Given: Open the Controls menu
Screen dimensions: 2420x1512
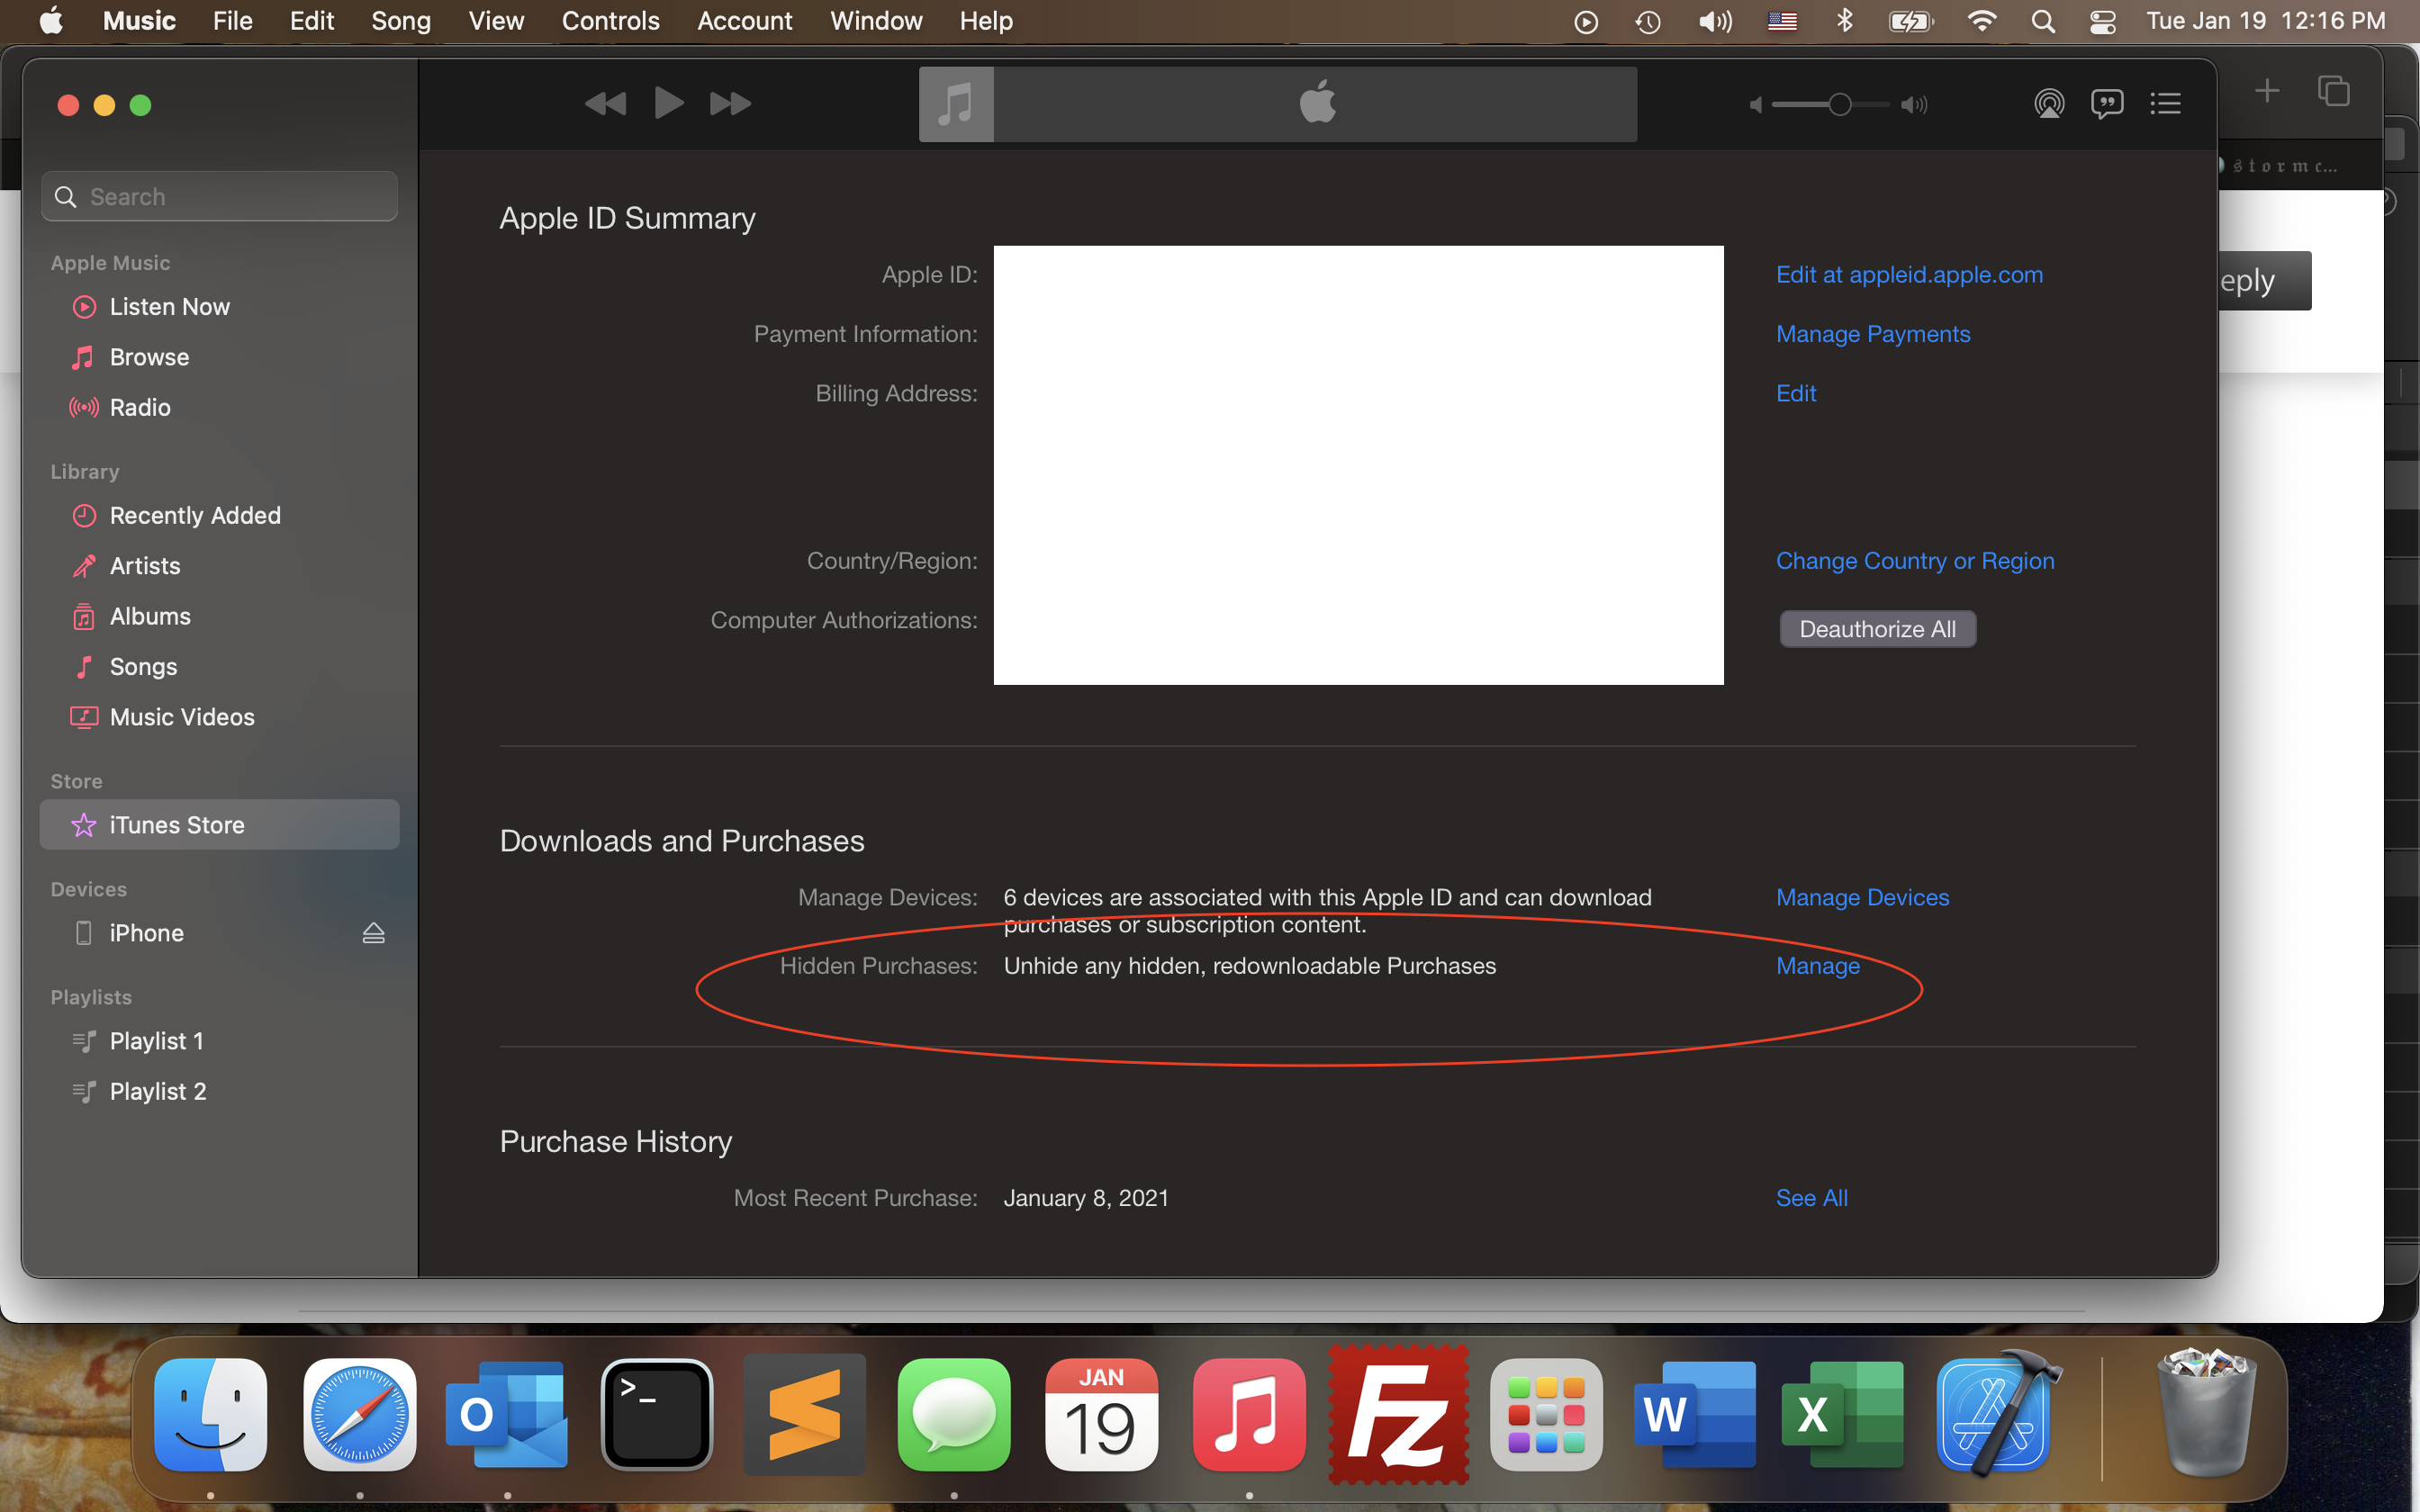Looking at the screenshot, I should [x=610, y=21].
